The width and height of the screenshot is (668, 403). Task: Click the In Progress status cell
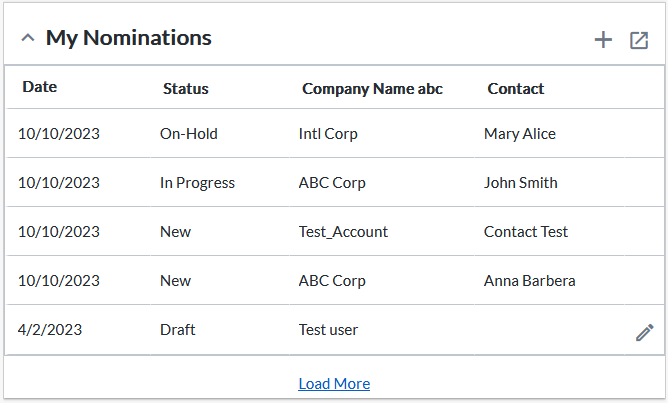click(x=197, y=183)
